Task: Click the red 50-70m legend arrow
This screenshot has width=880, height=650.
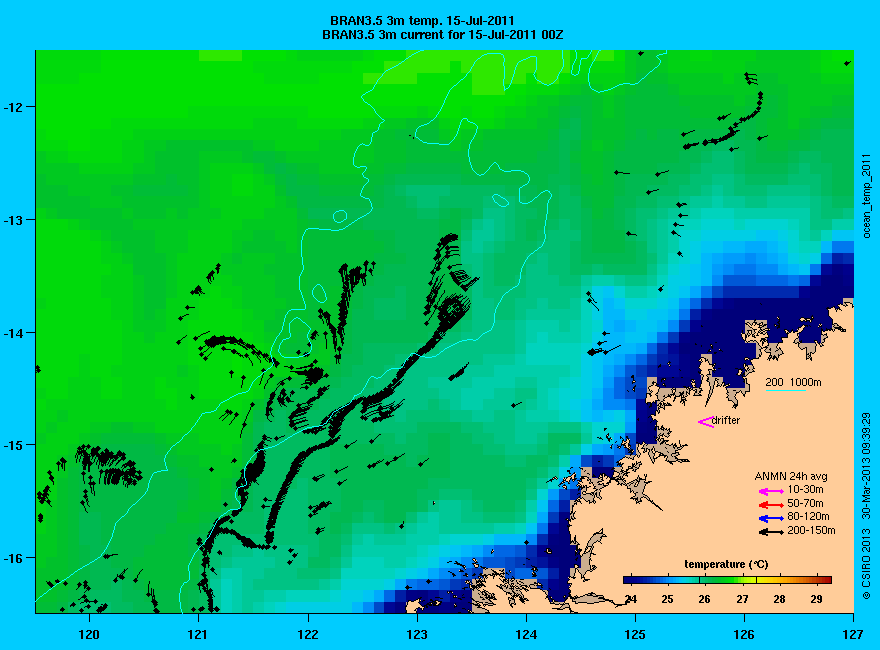Action: tap(771, 505)
